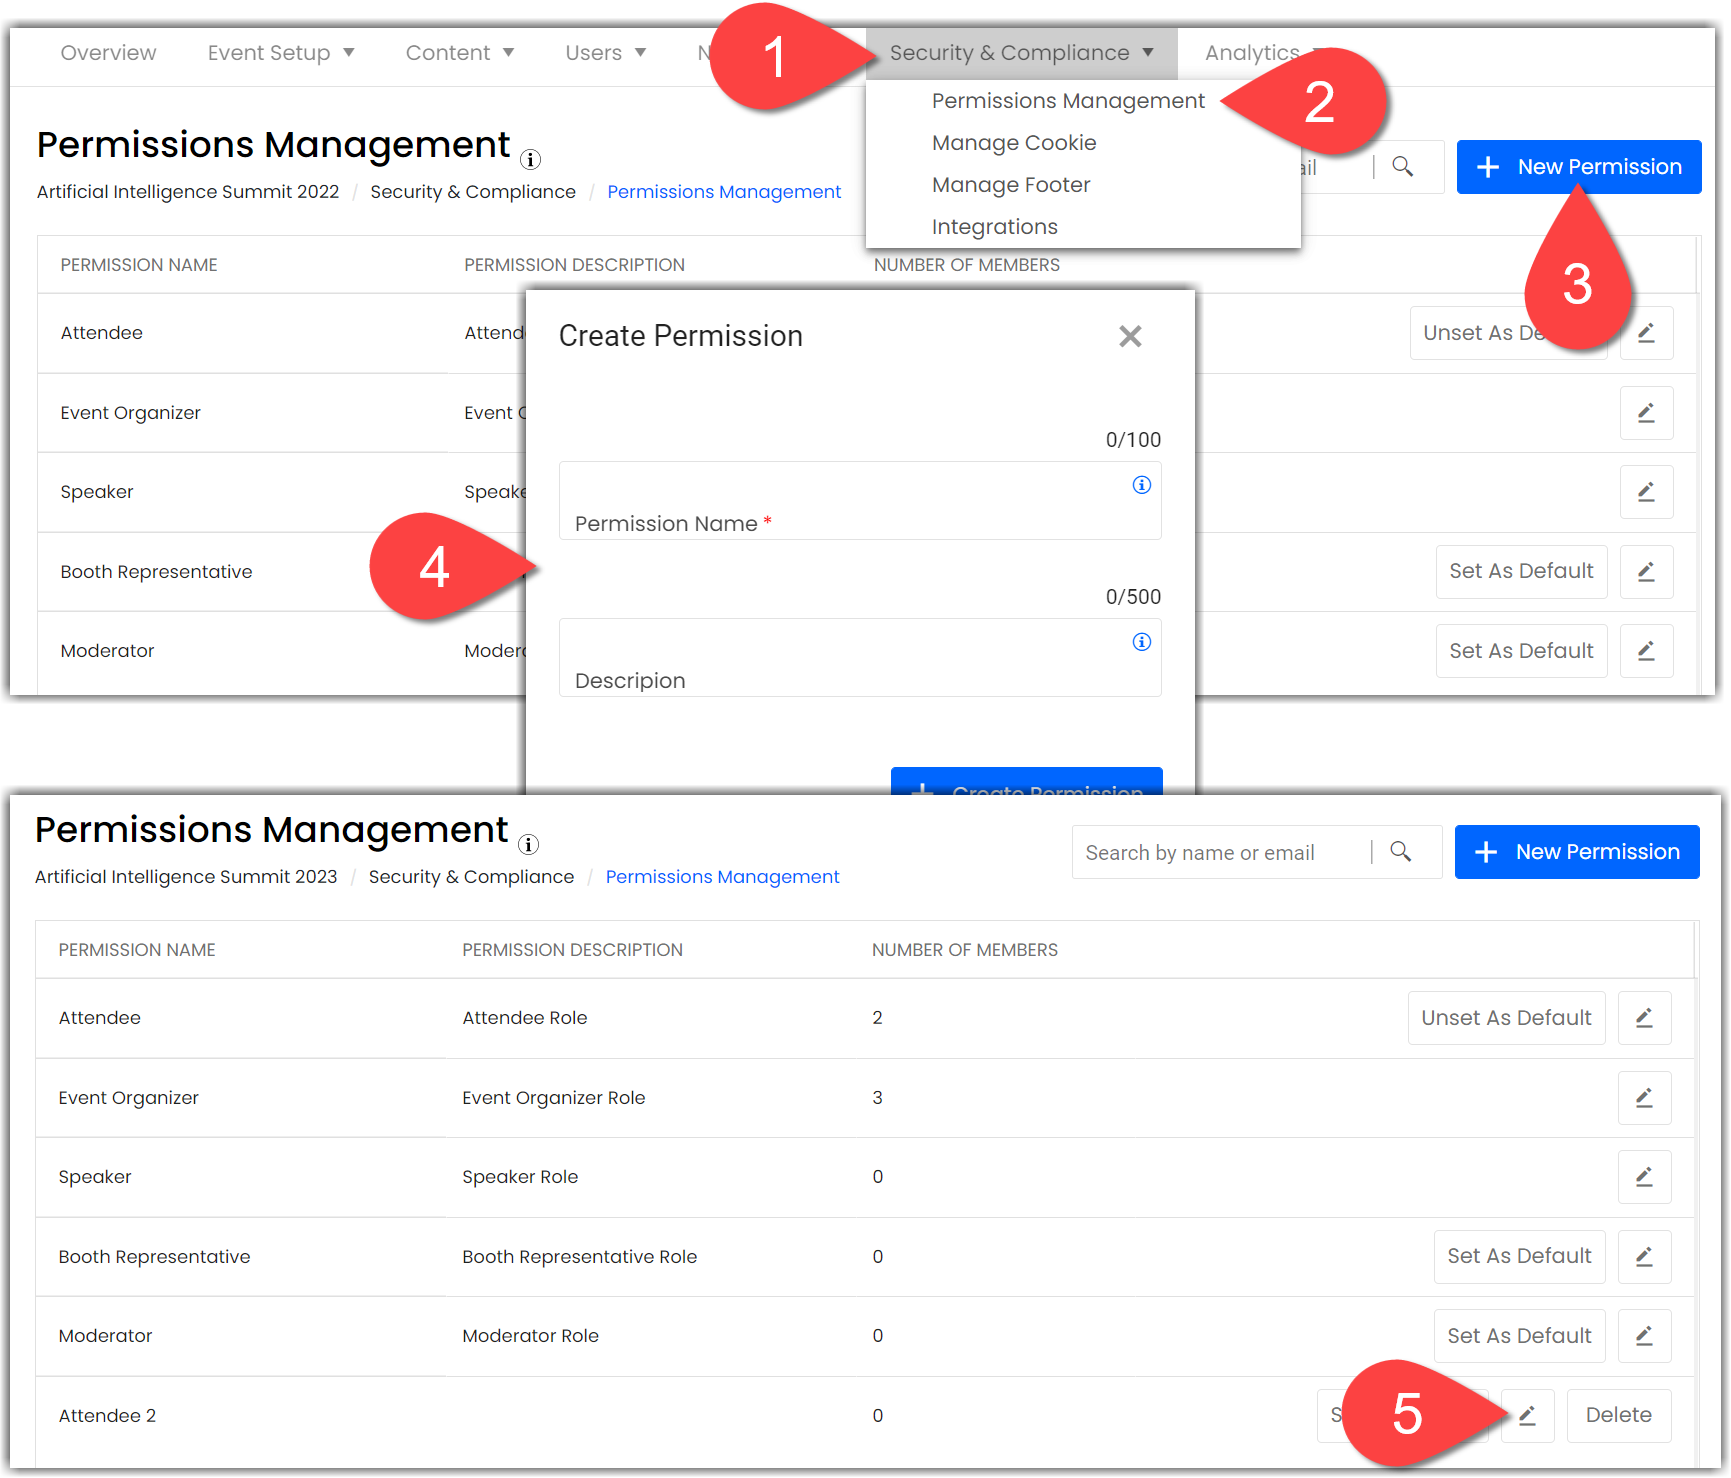Viewport: 1731px width, 1478px height.
Task: Click PERMISSION NAME header in lower table
Action: pyautogui.click(x=137, y=950)
